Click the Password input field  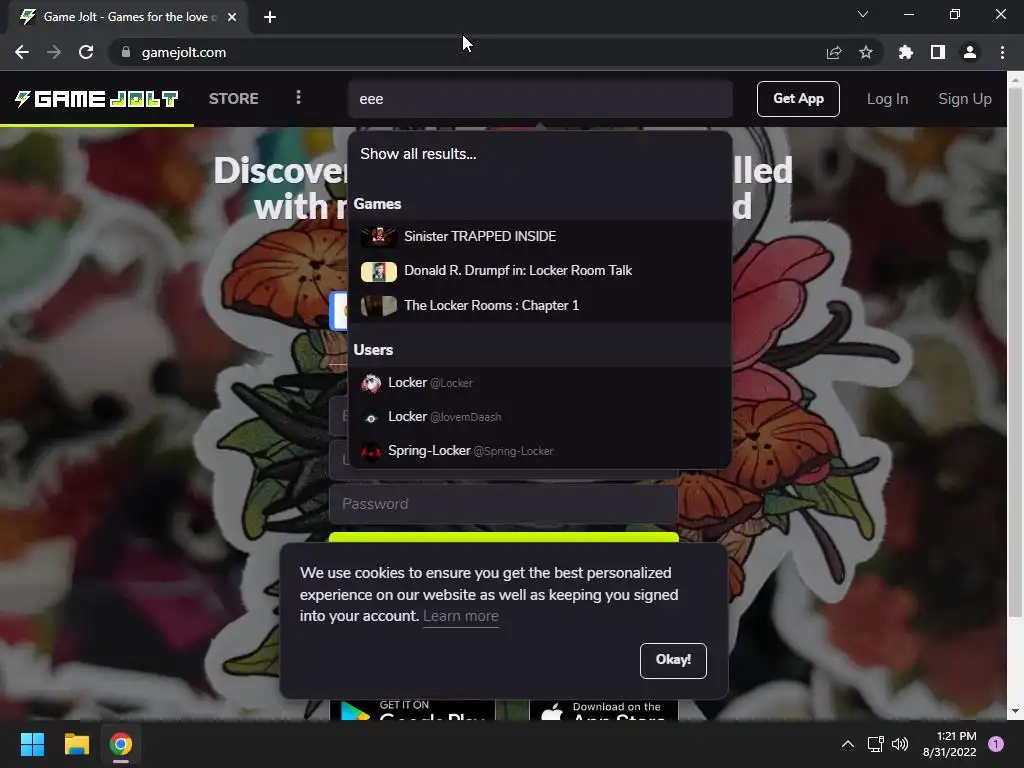coord(504,504)
